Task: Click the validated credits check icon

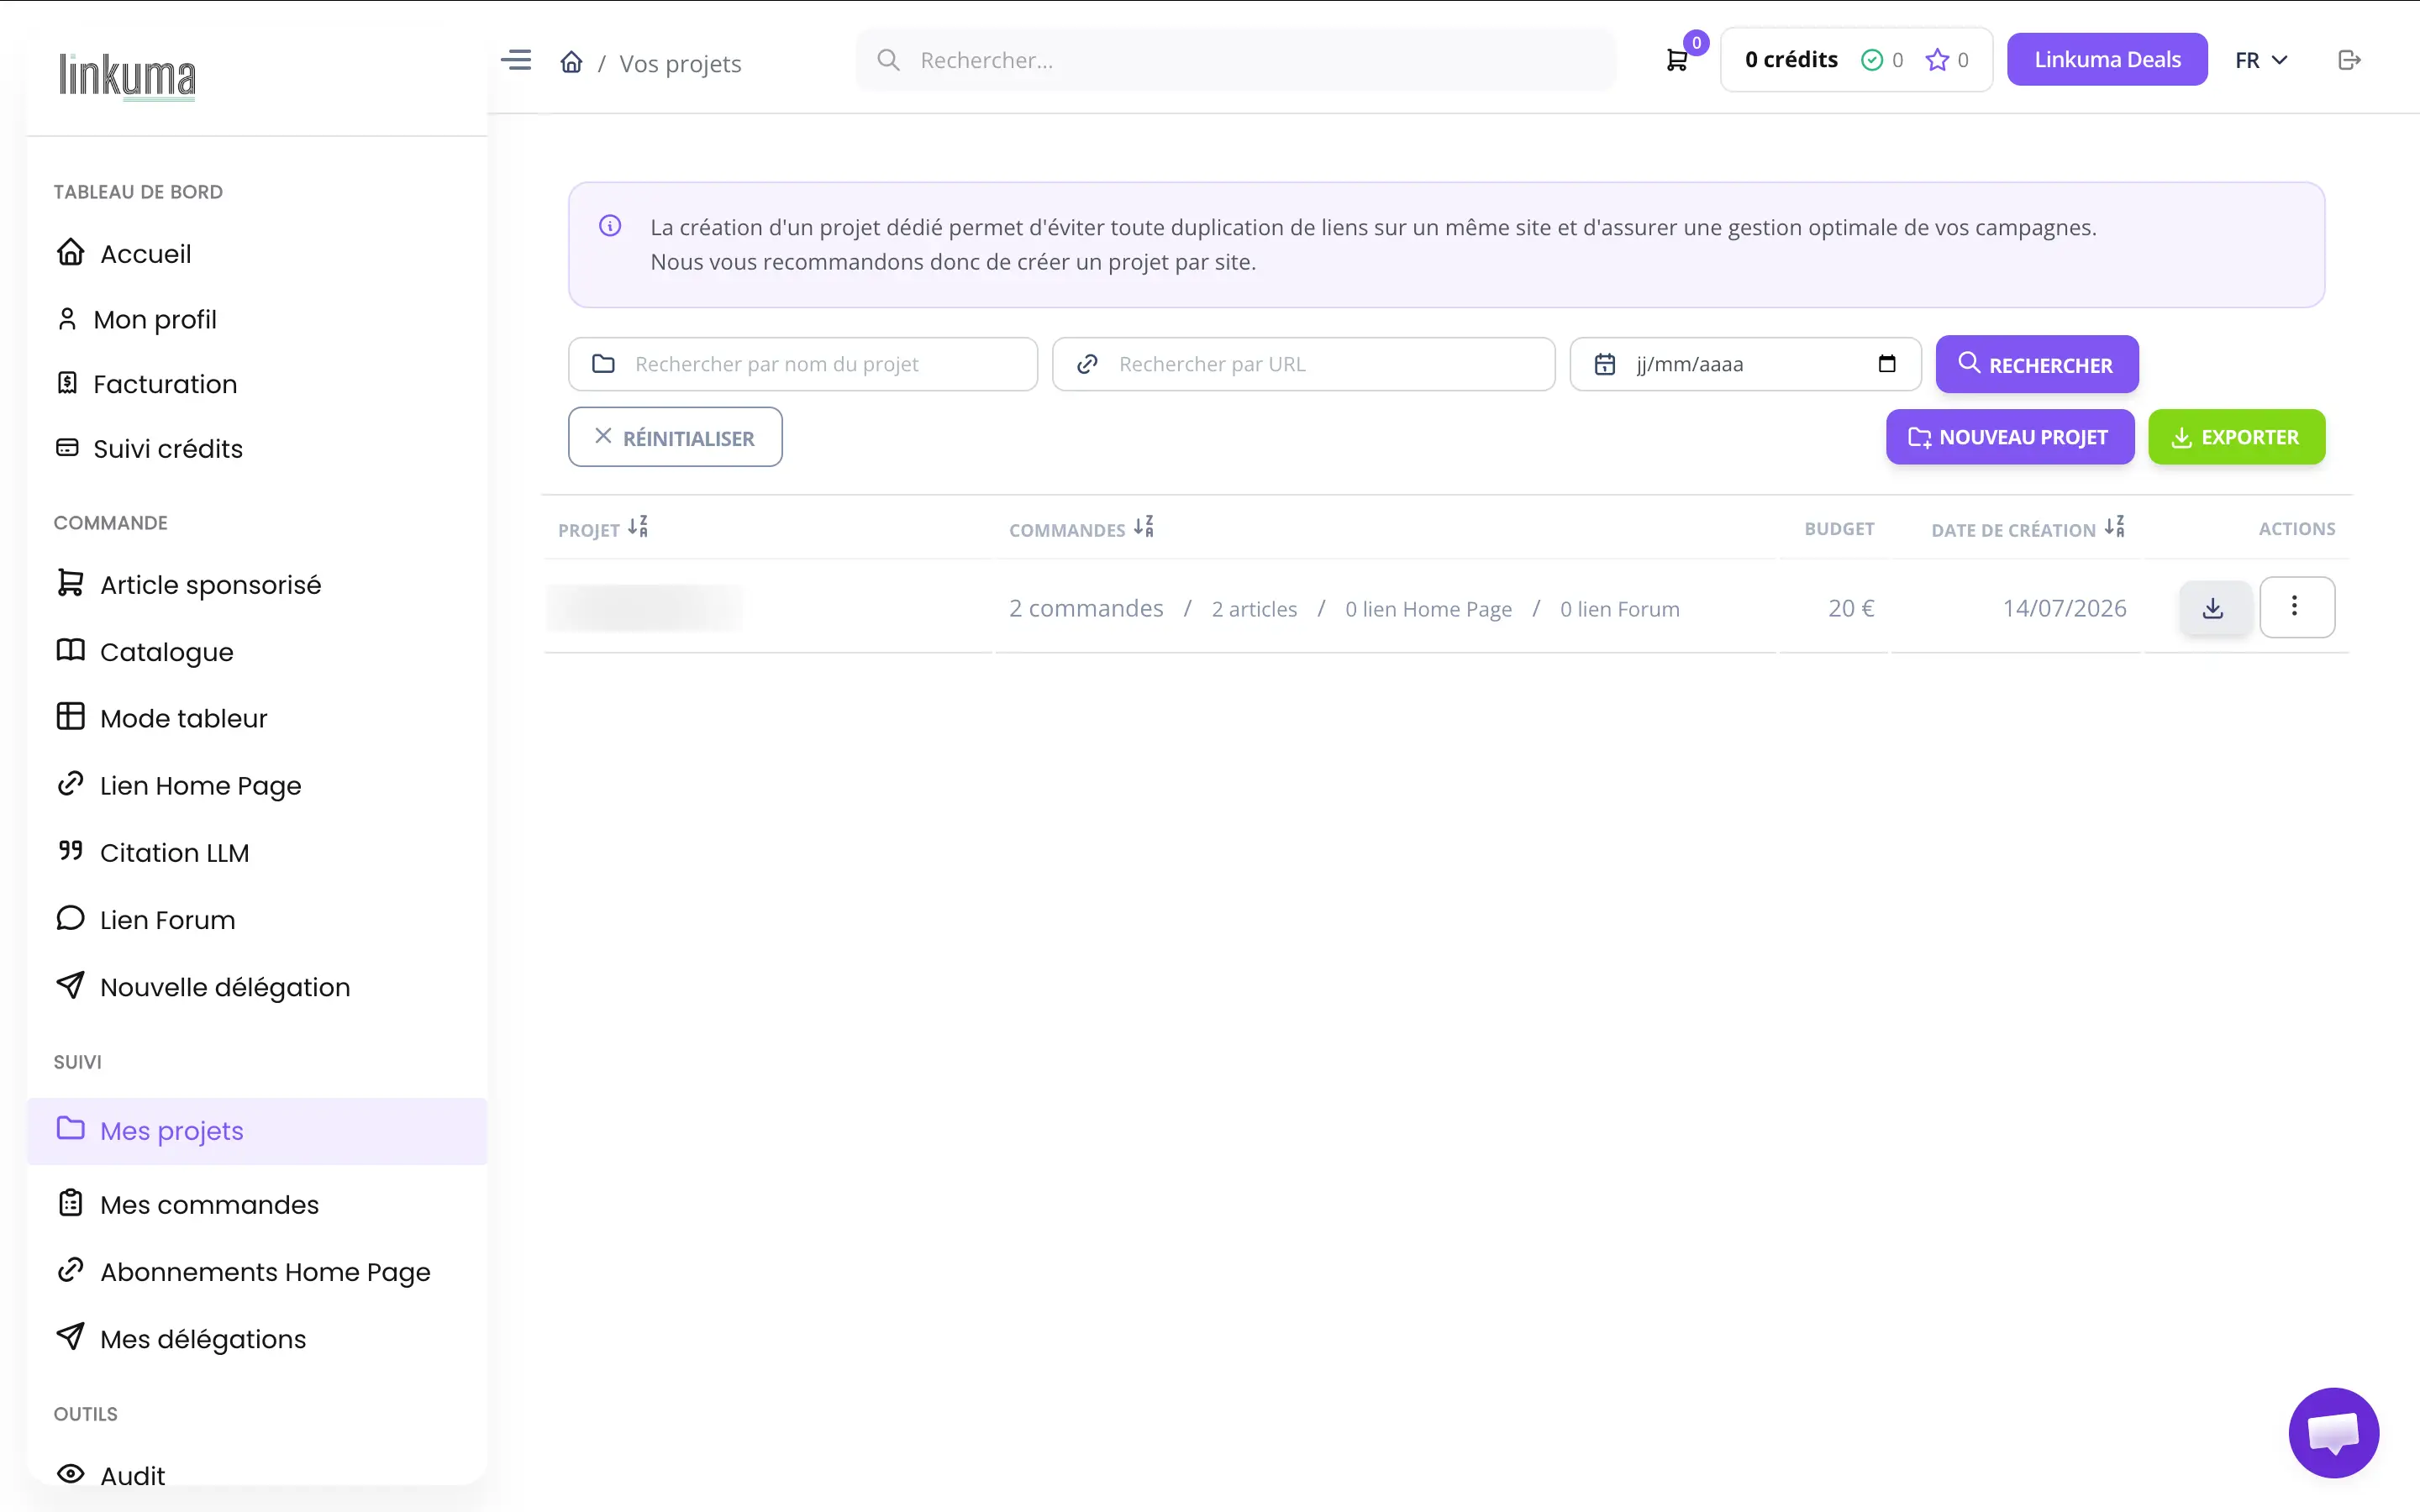Action: coord(1872,60)
